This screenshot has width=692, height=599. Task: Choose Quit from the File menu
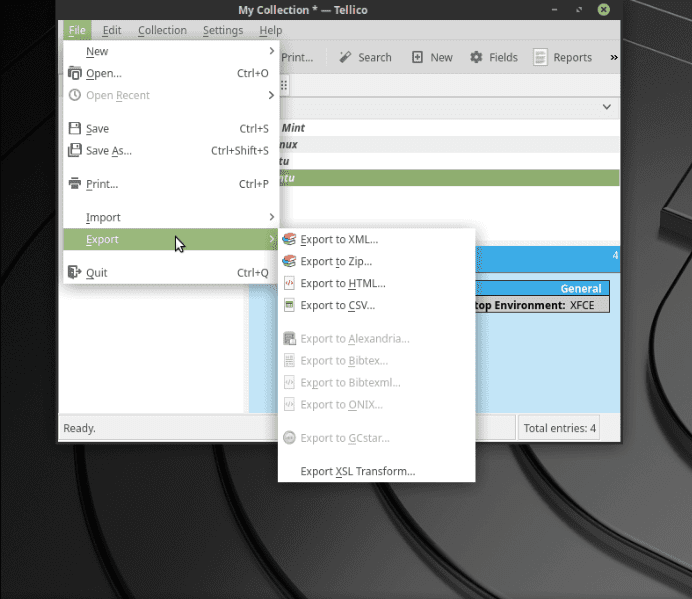[x=171, y=272]
